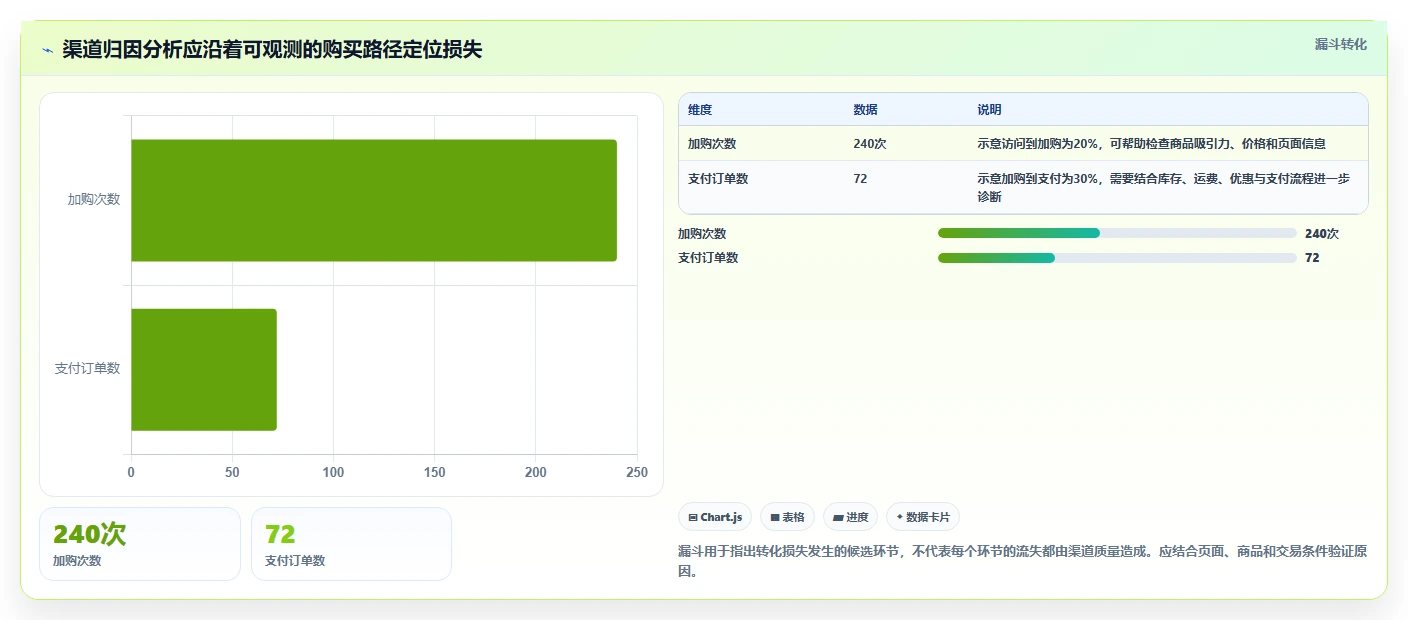Viewport: 1408px width, 620px height.
Task: Click the 支付订单数 bar in the chart
Action: pyautogui.click(x=204, y=369)
